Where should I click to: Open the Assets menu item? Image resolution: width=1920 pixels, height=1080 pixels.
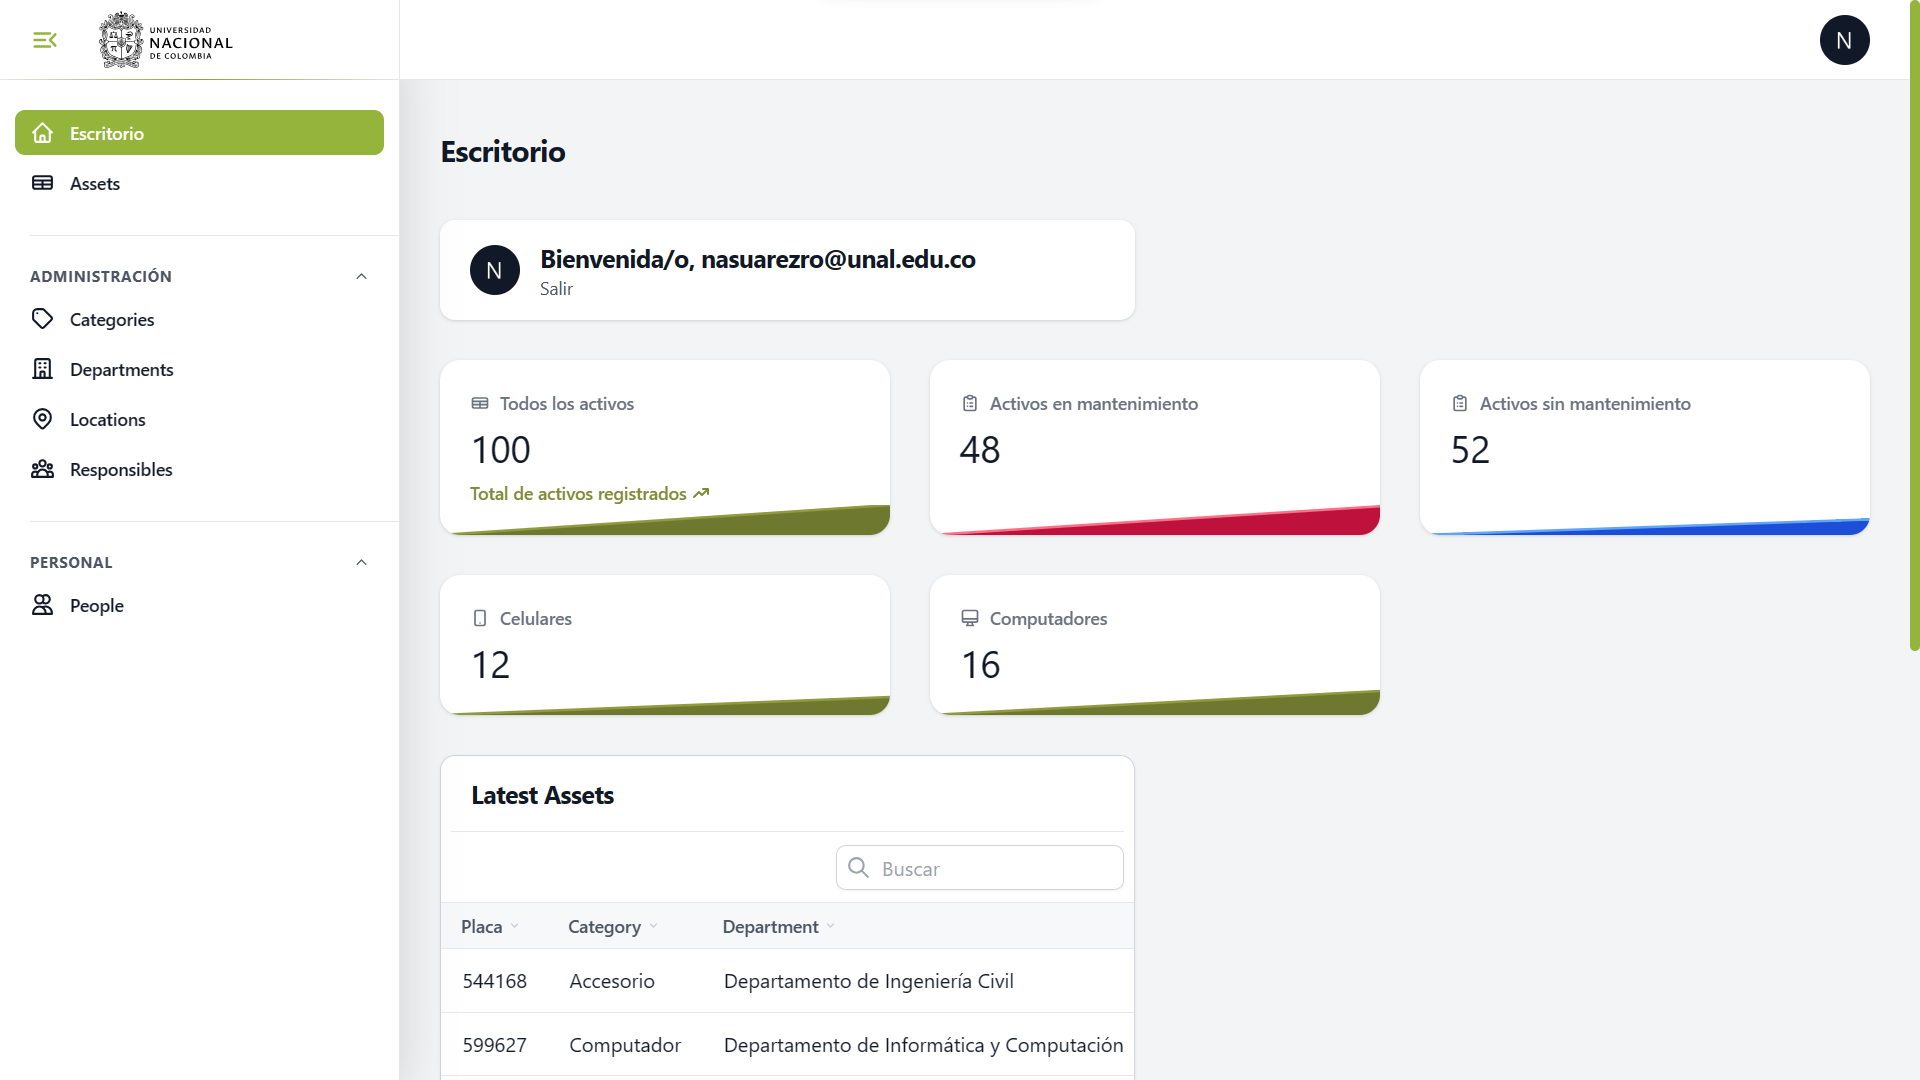click(x=95, y=183)
